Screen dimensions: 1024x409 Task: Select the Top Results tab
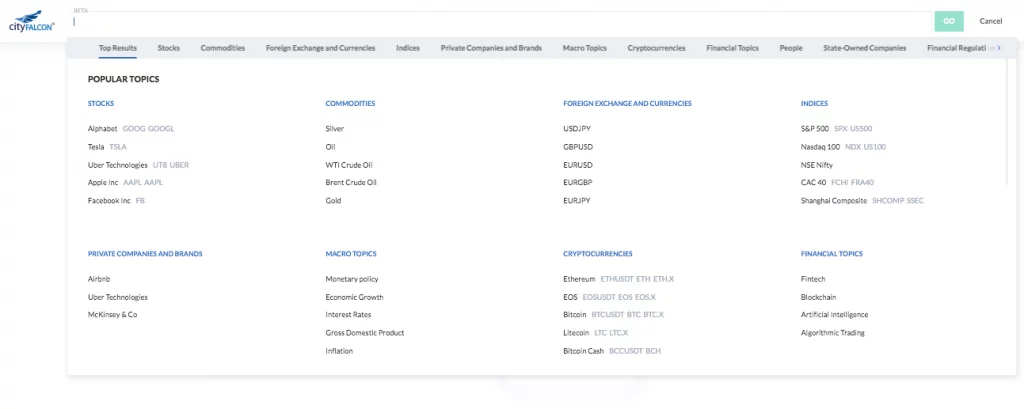coord(118,48)
